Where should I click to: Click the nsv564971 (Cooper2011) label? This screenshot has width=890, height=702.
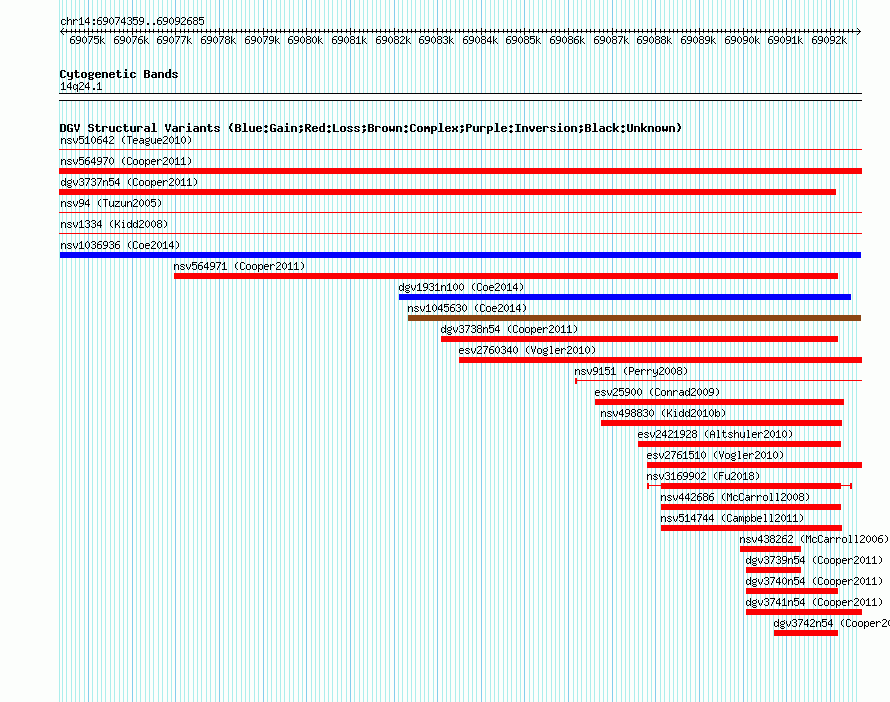[239, 266]
